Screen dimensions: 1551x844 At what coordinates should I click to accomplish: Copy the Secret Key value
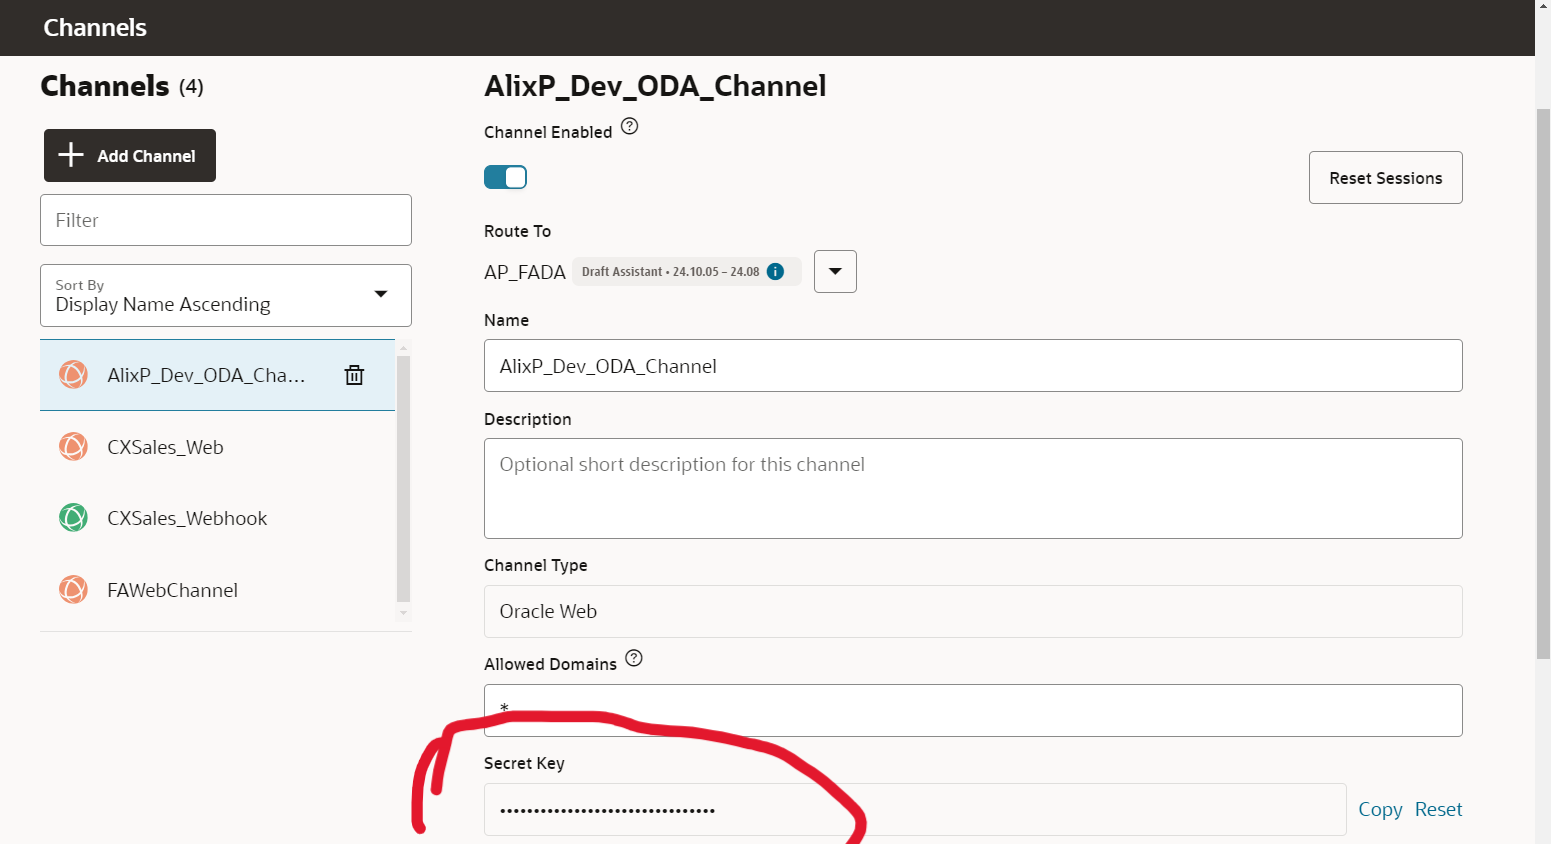(x=1380, y=809)
